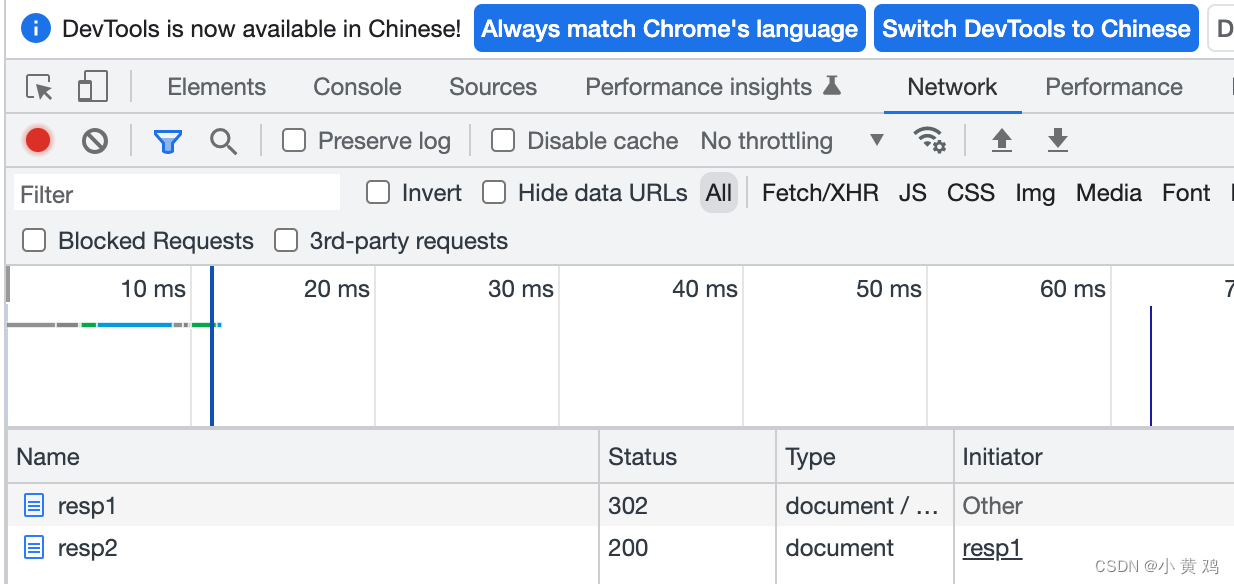Open network conditions wifi-gear icon
The image size is (1234, 584).
[930, 140]
